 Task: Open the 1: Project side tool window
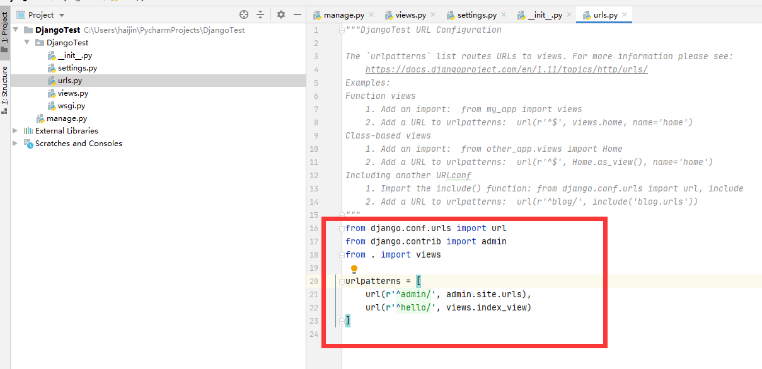click(5, 32)
